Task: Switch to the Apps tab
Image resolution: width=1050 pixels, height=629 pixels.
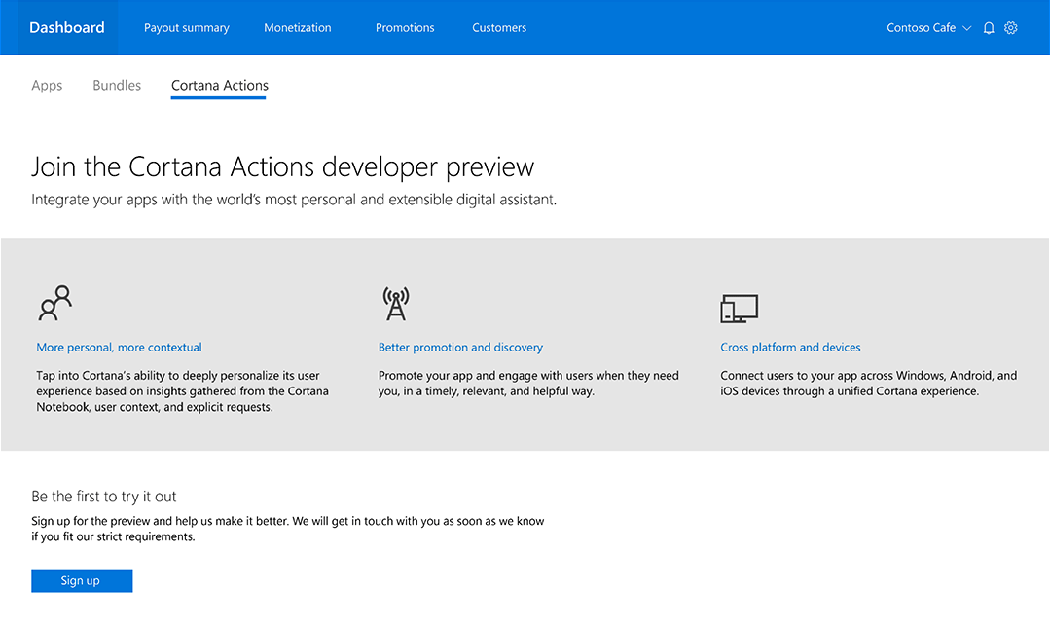Action: (47, 86)
